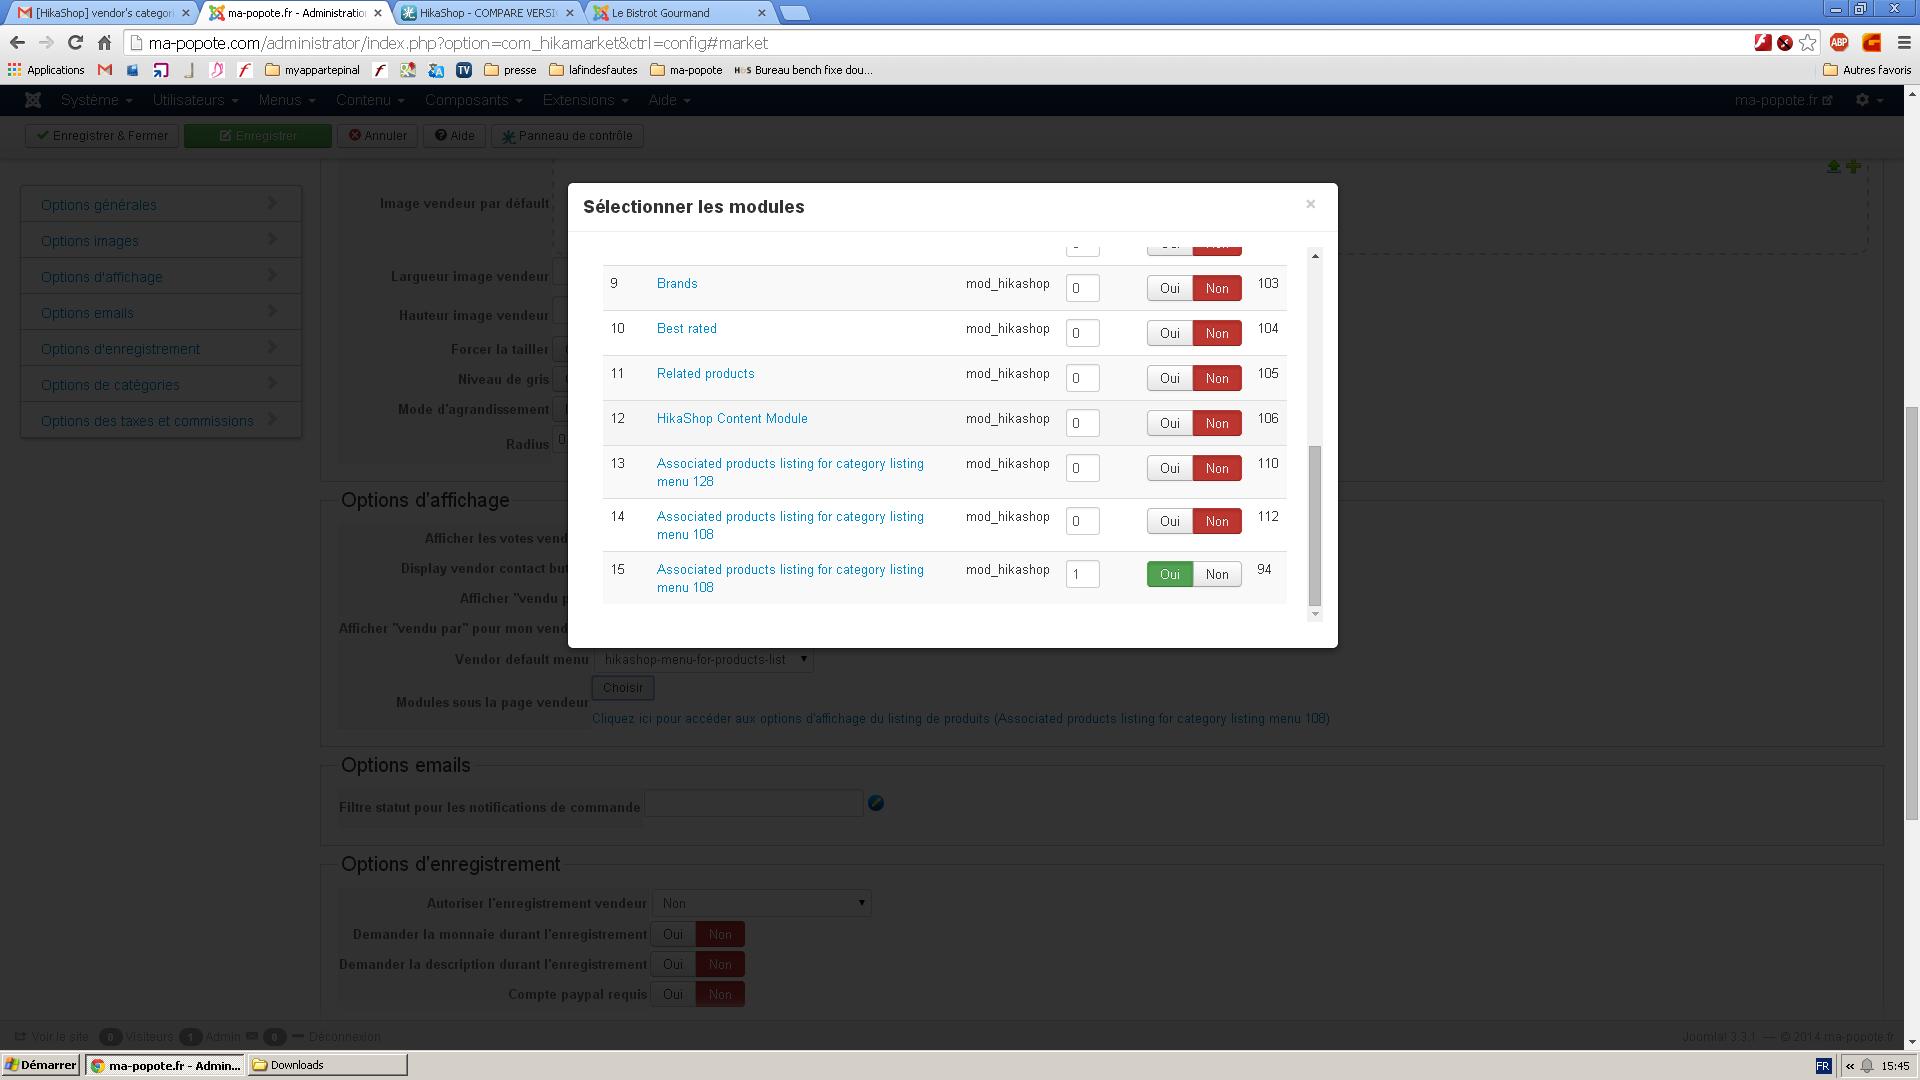Click the browser reload icon

pos(75,43)
